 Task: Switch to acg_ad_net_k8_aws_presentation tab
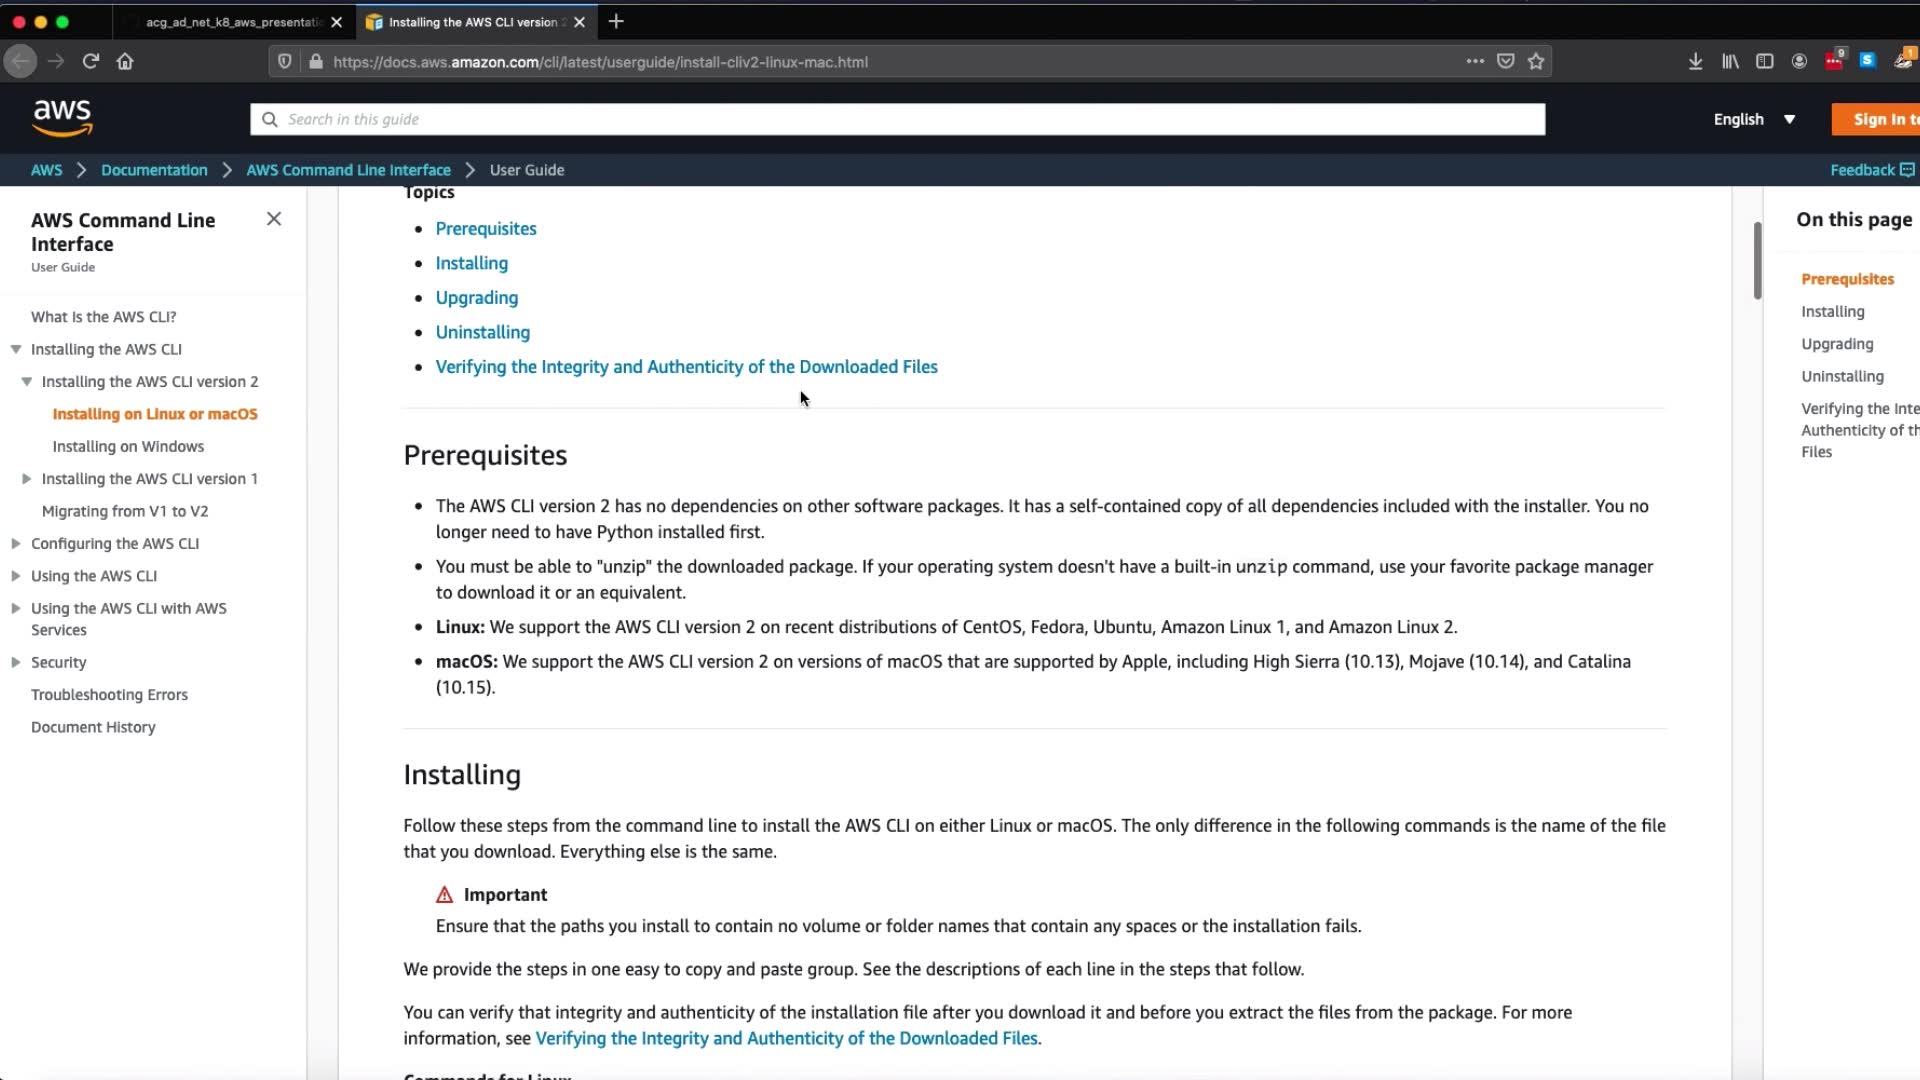click(232, 22)
